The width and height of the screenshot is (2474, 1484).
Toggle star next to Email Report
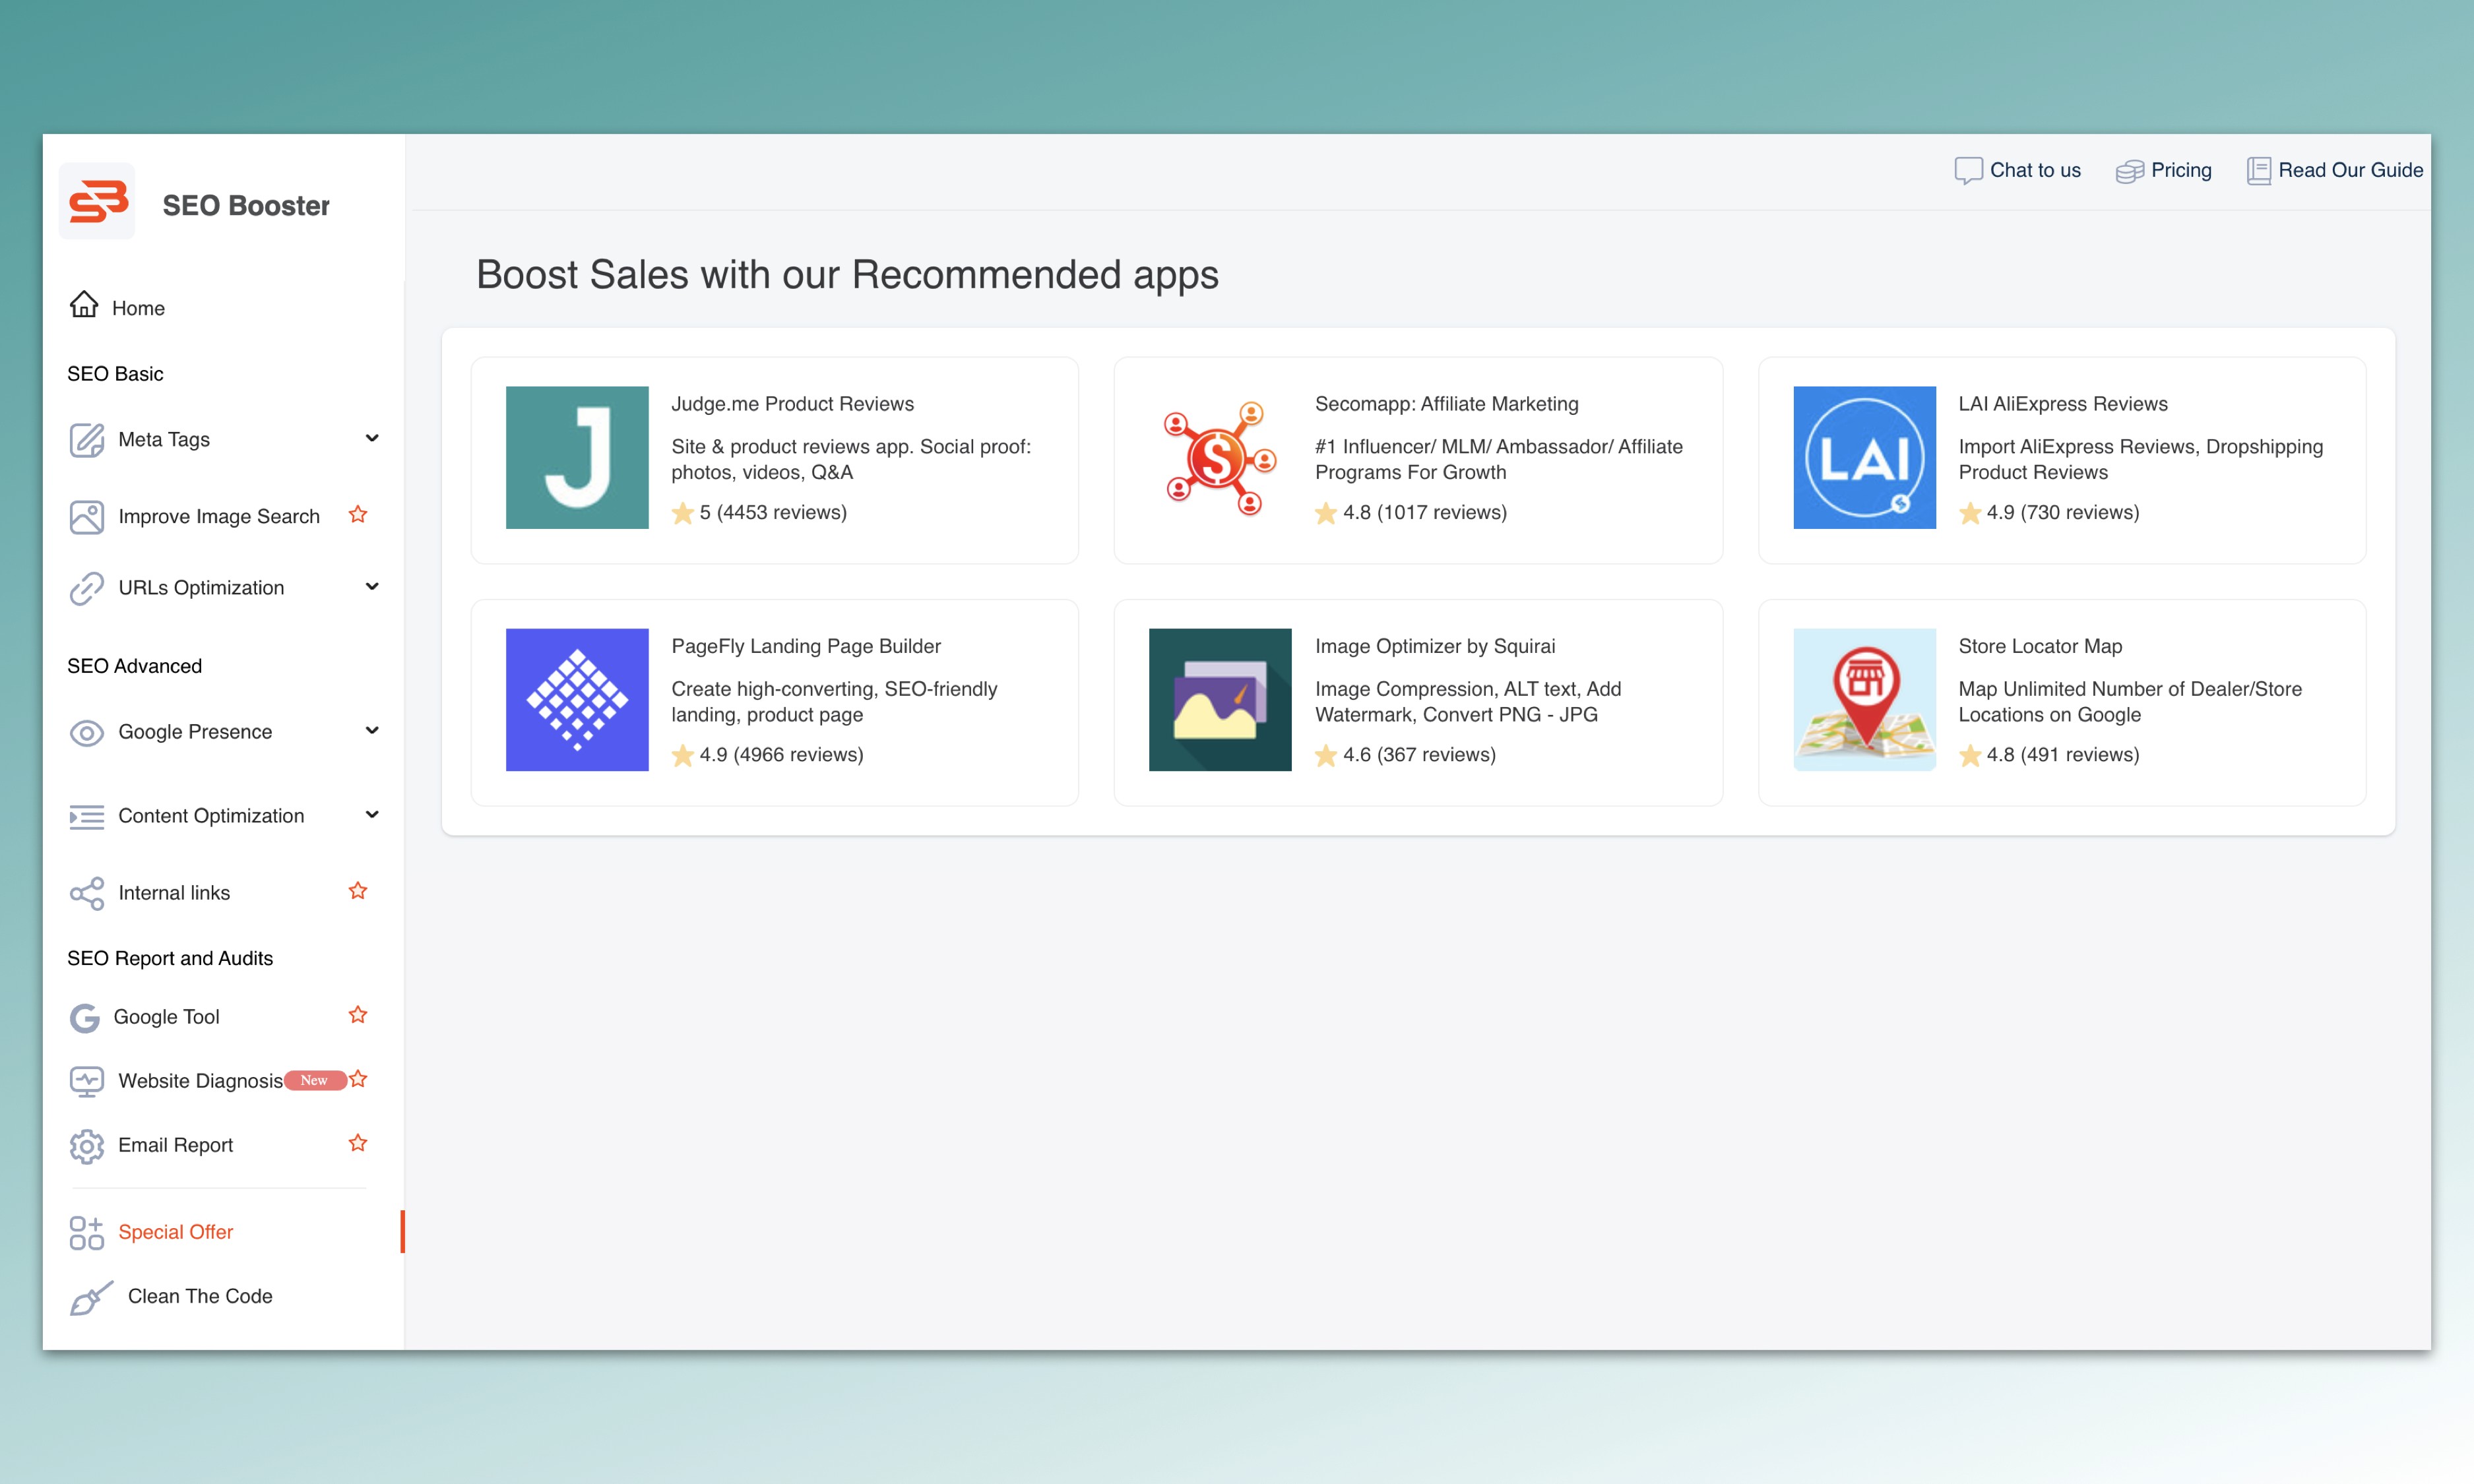coord(358,1143)
